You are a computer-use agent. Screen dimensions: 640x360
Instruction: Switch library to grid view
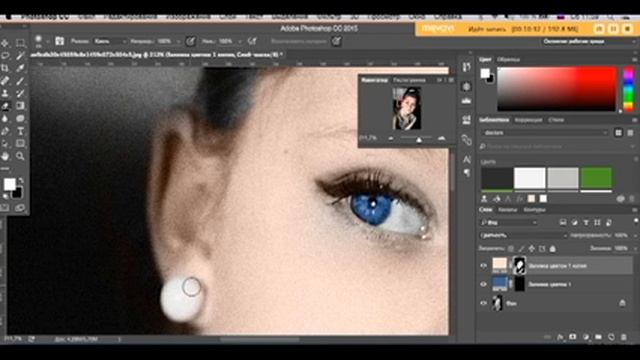coord(618,133)
